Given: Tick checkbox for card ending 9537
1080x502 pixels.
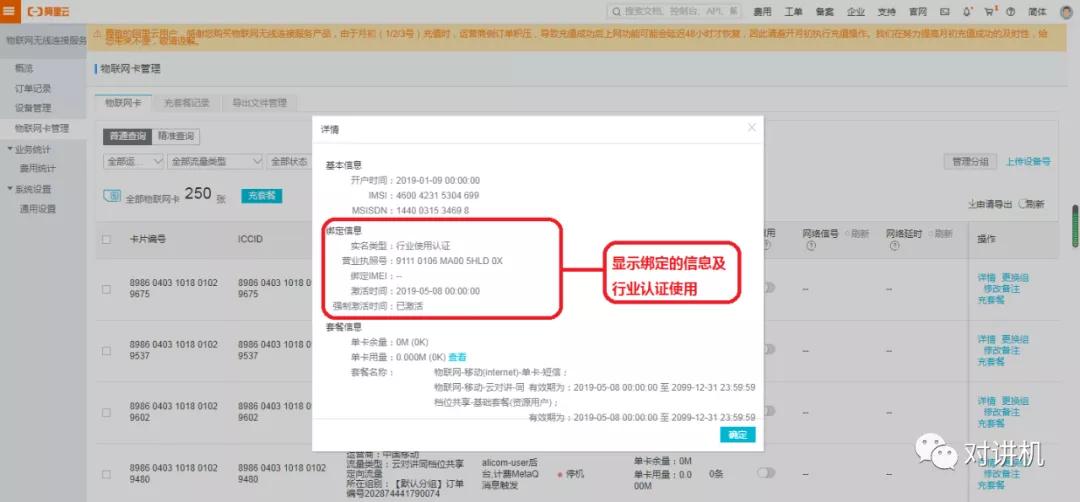Looking at the screenshot, I should (x=106, y=351).
